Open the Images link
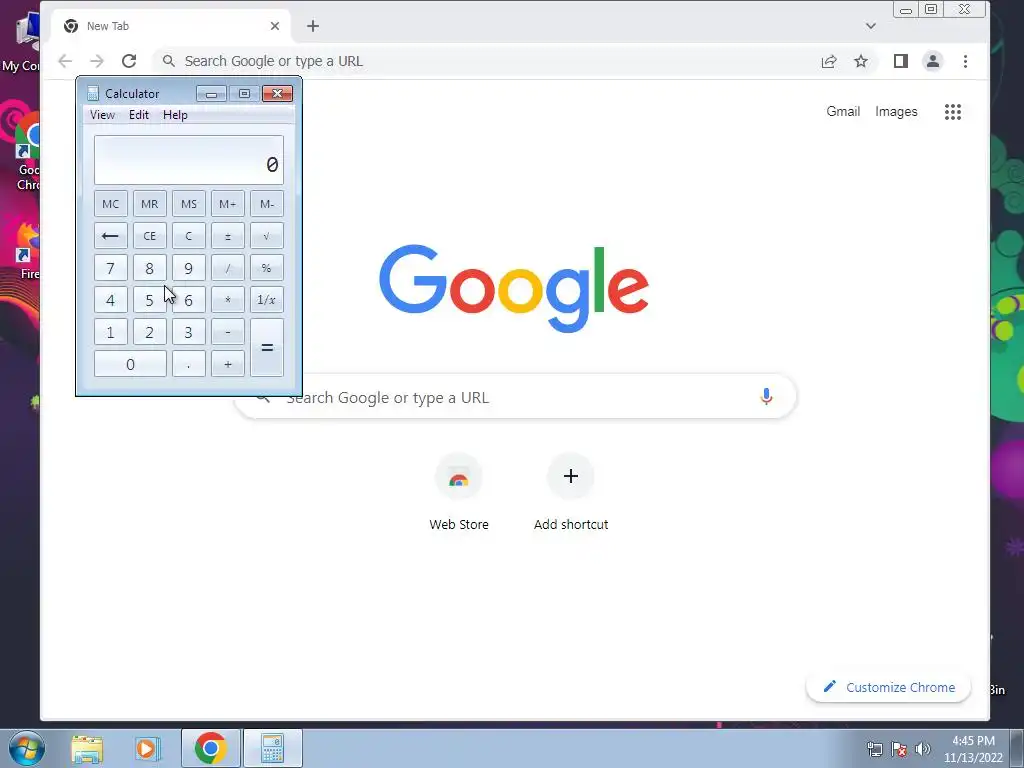The height and width of the screenshot is (768, 1024). [x=896, y=112]
